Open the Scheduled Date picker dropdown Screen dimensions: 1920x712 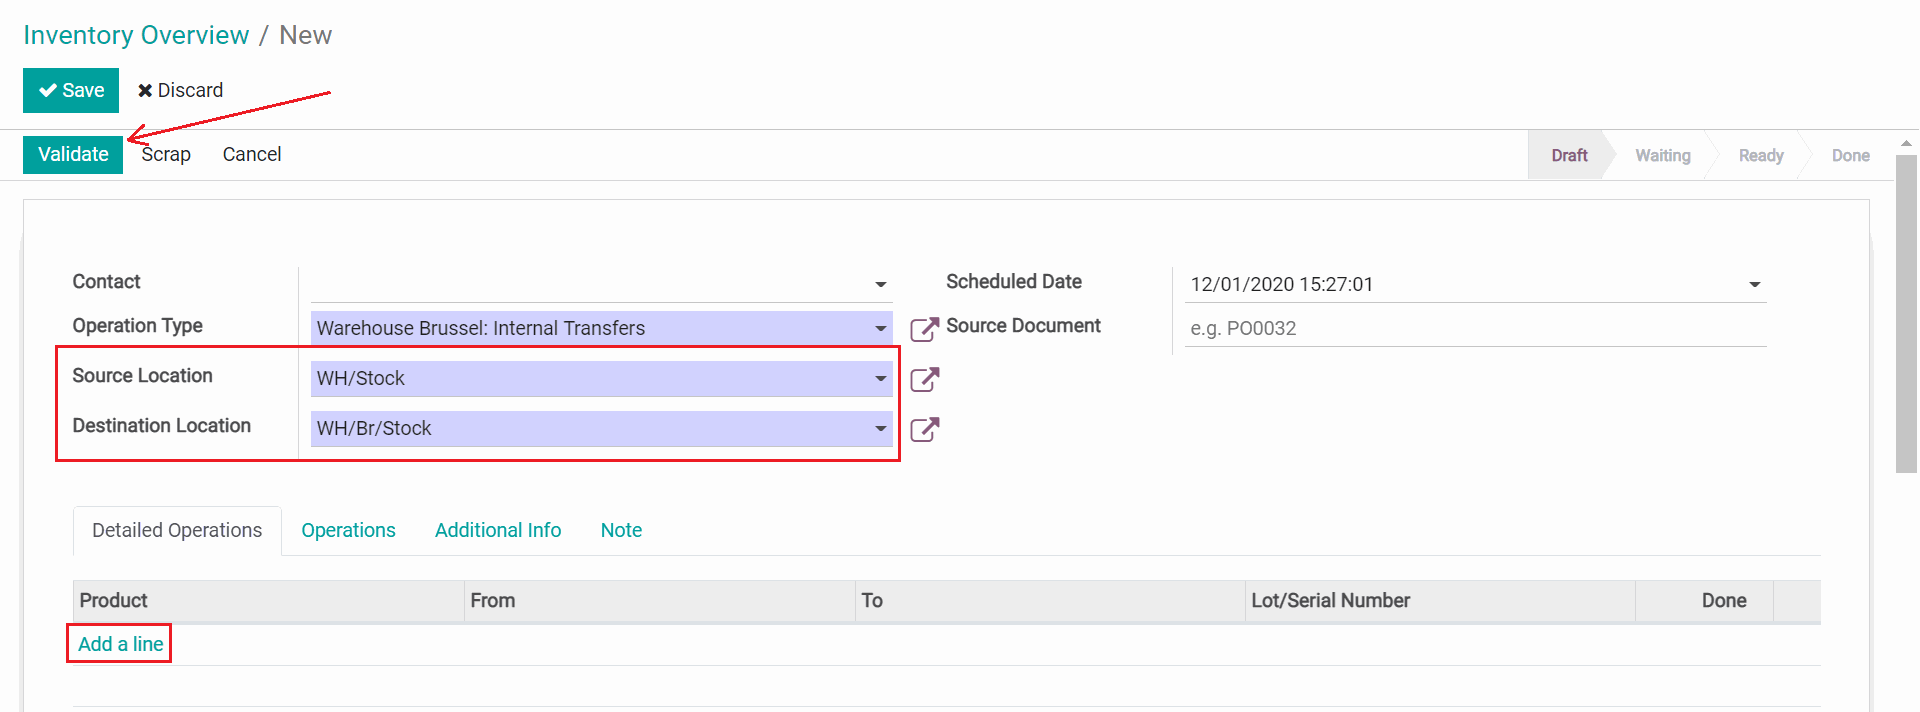coord(1754,285)
